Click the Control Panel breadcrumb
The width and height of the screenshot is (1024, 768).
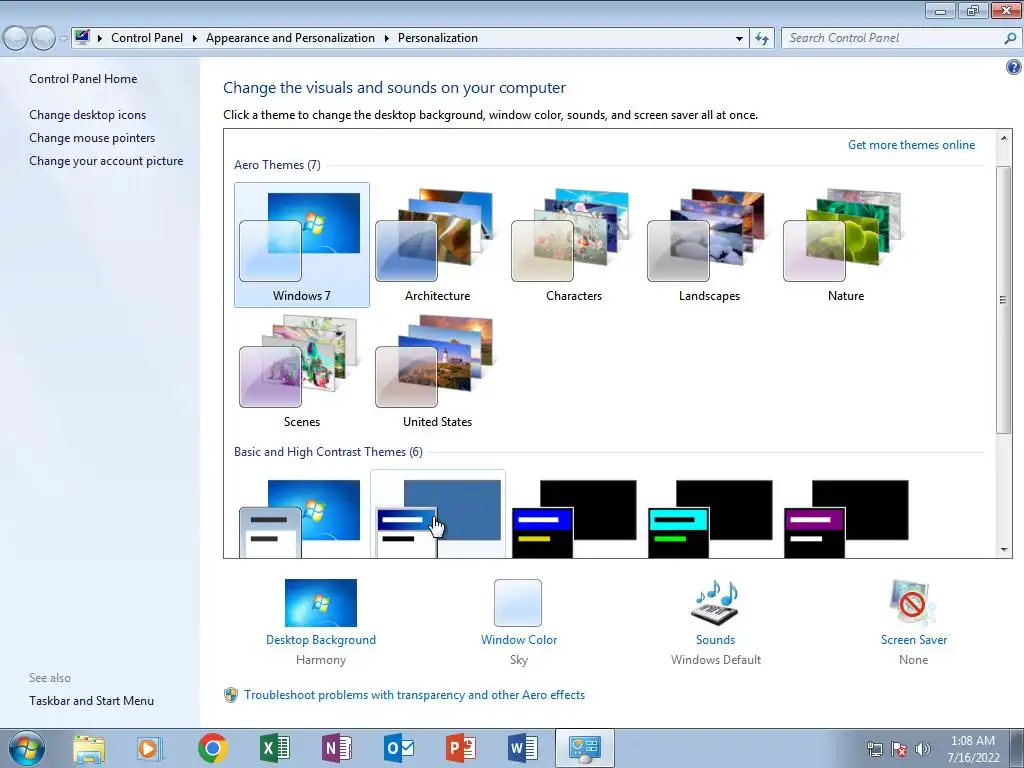(147, 38)
